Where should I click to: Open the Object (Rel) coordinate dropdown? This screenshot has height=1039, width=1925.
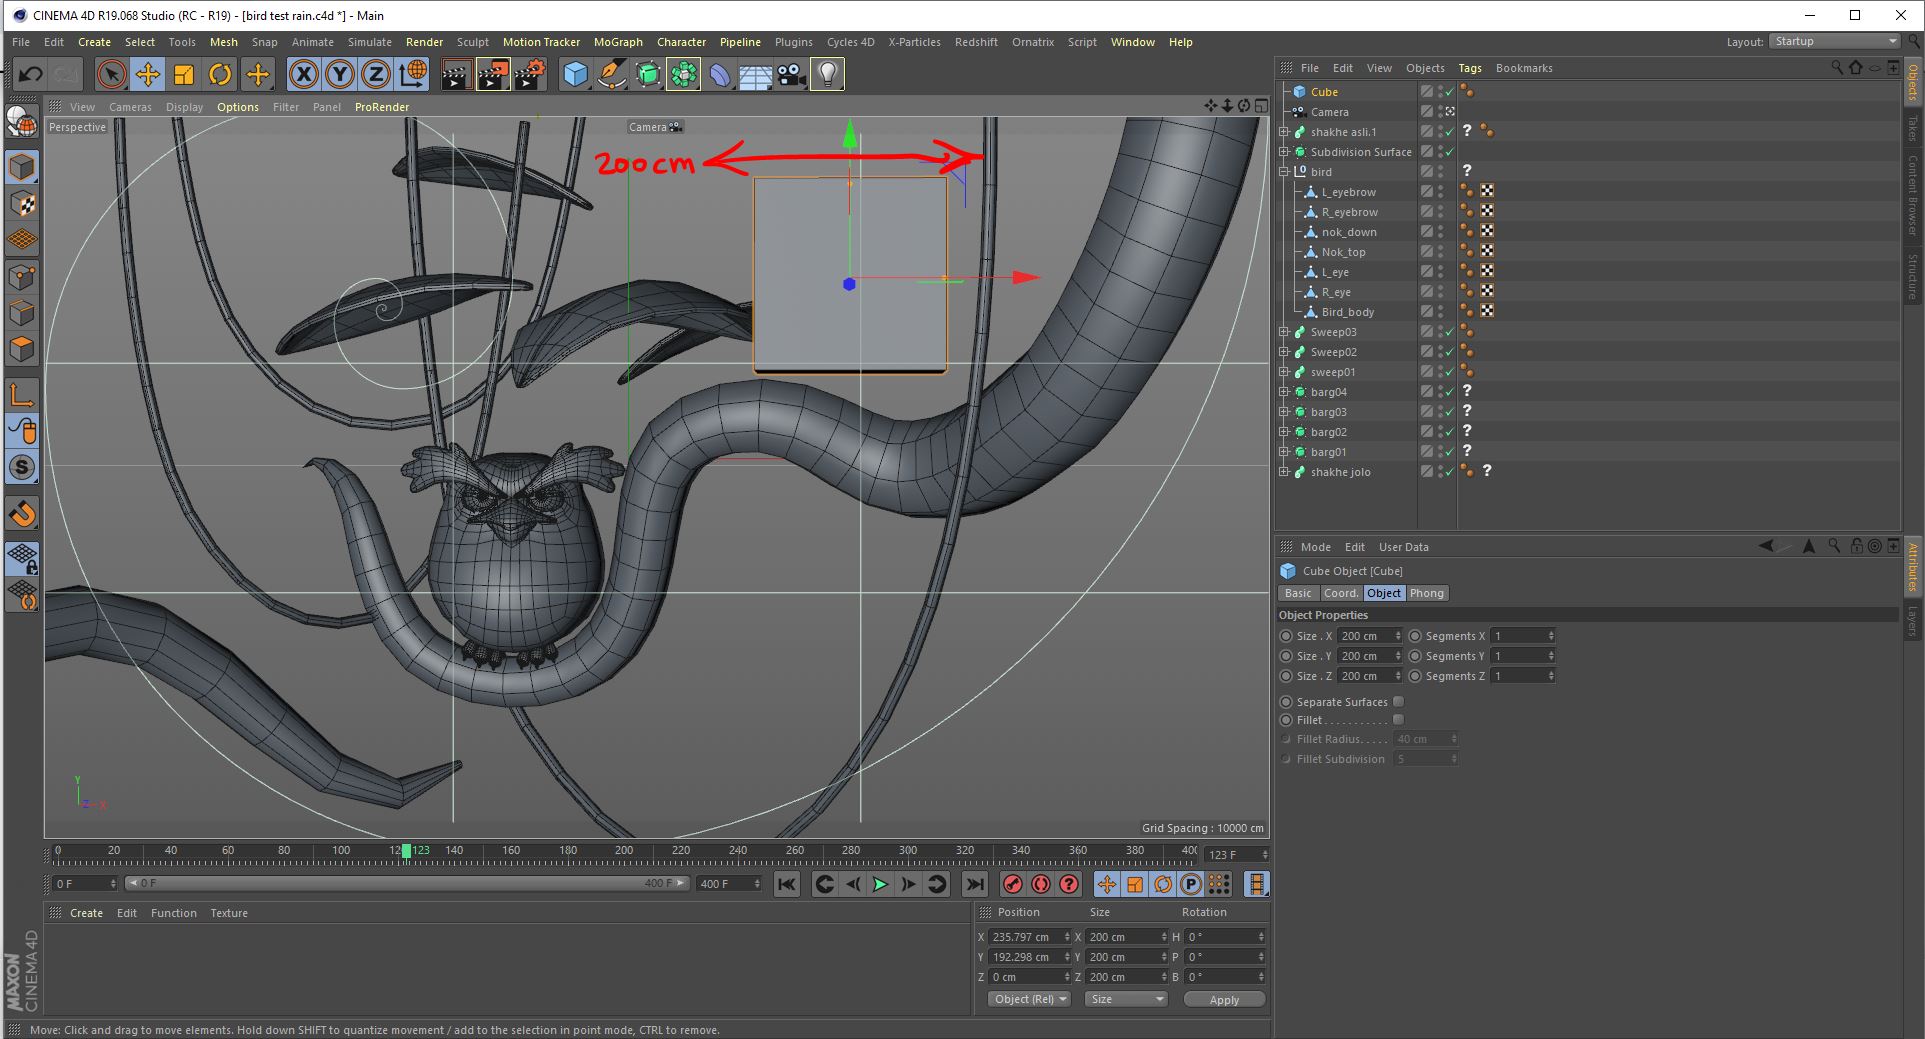(x=1029, y=999)
